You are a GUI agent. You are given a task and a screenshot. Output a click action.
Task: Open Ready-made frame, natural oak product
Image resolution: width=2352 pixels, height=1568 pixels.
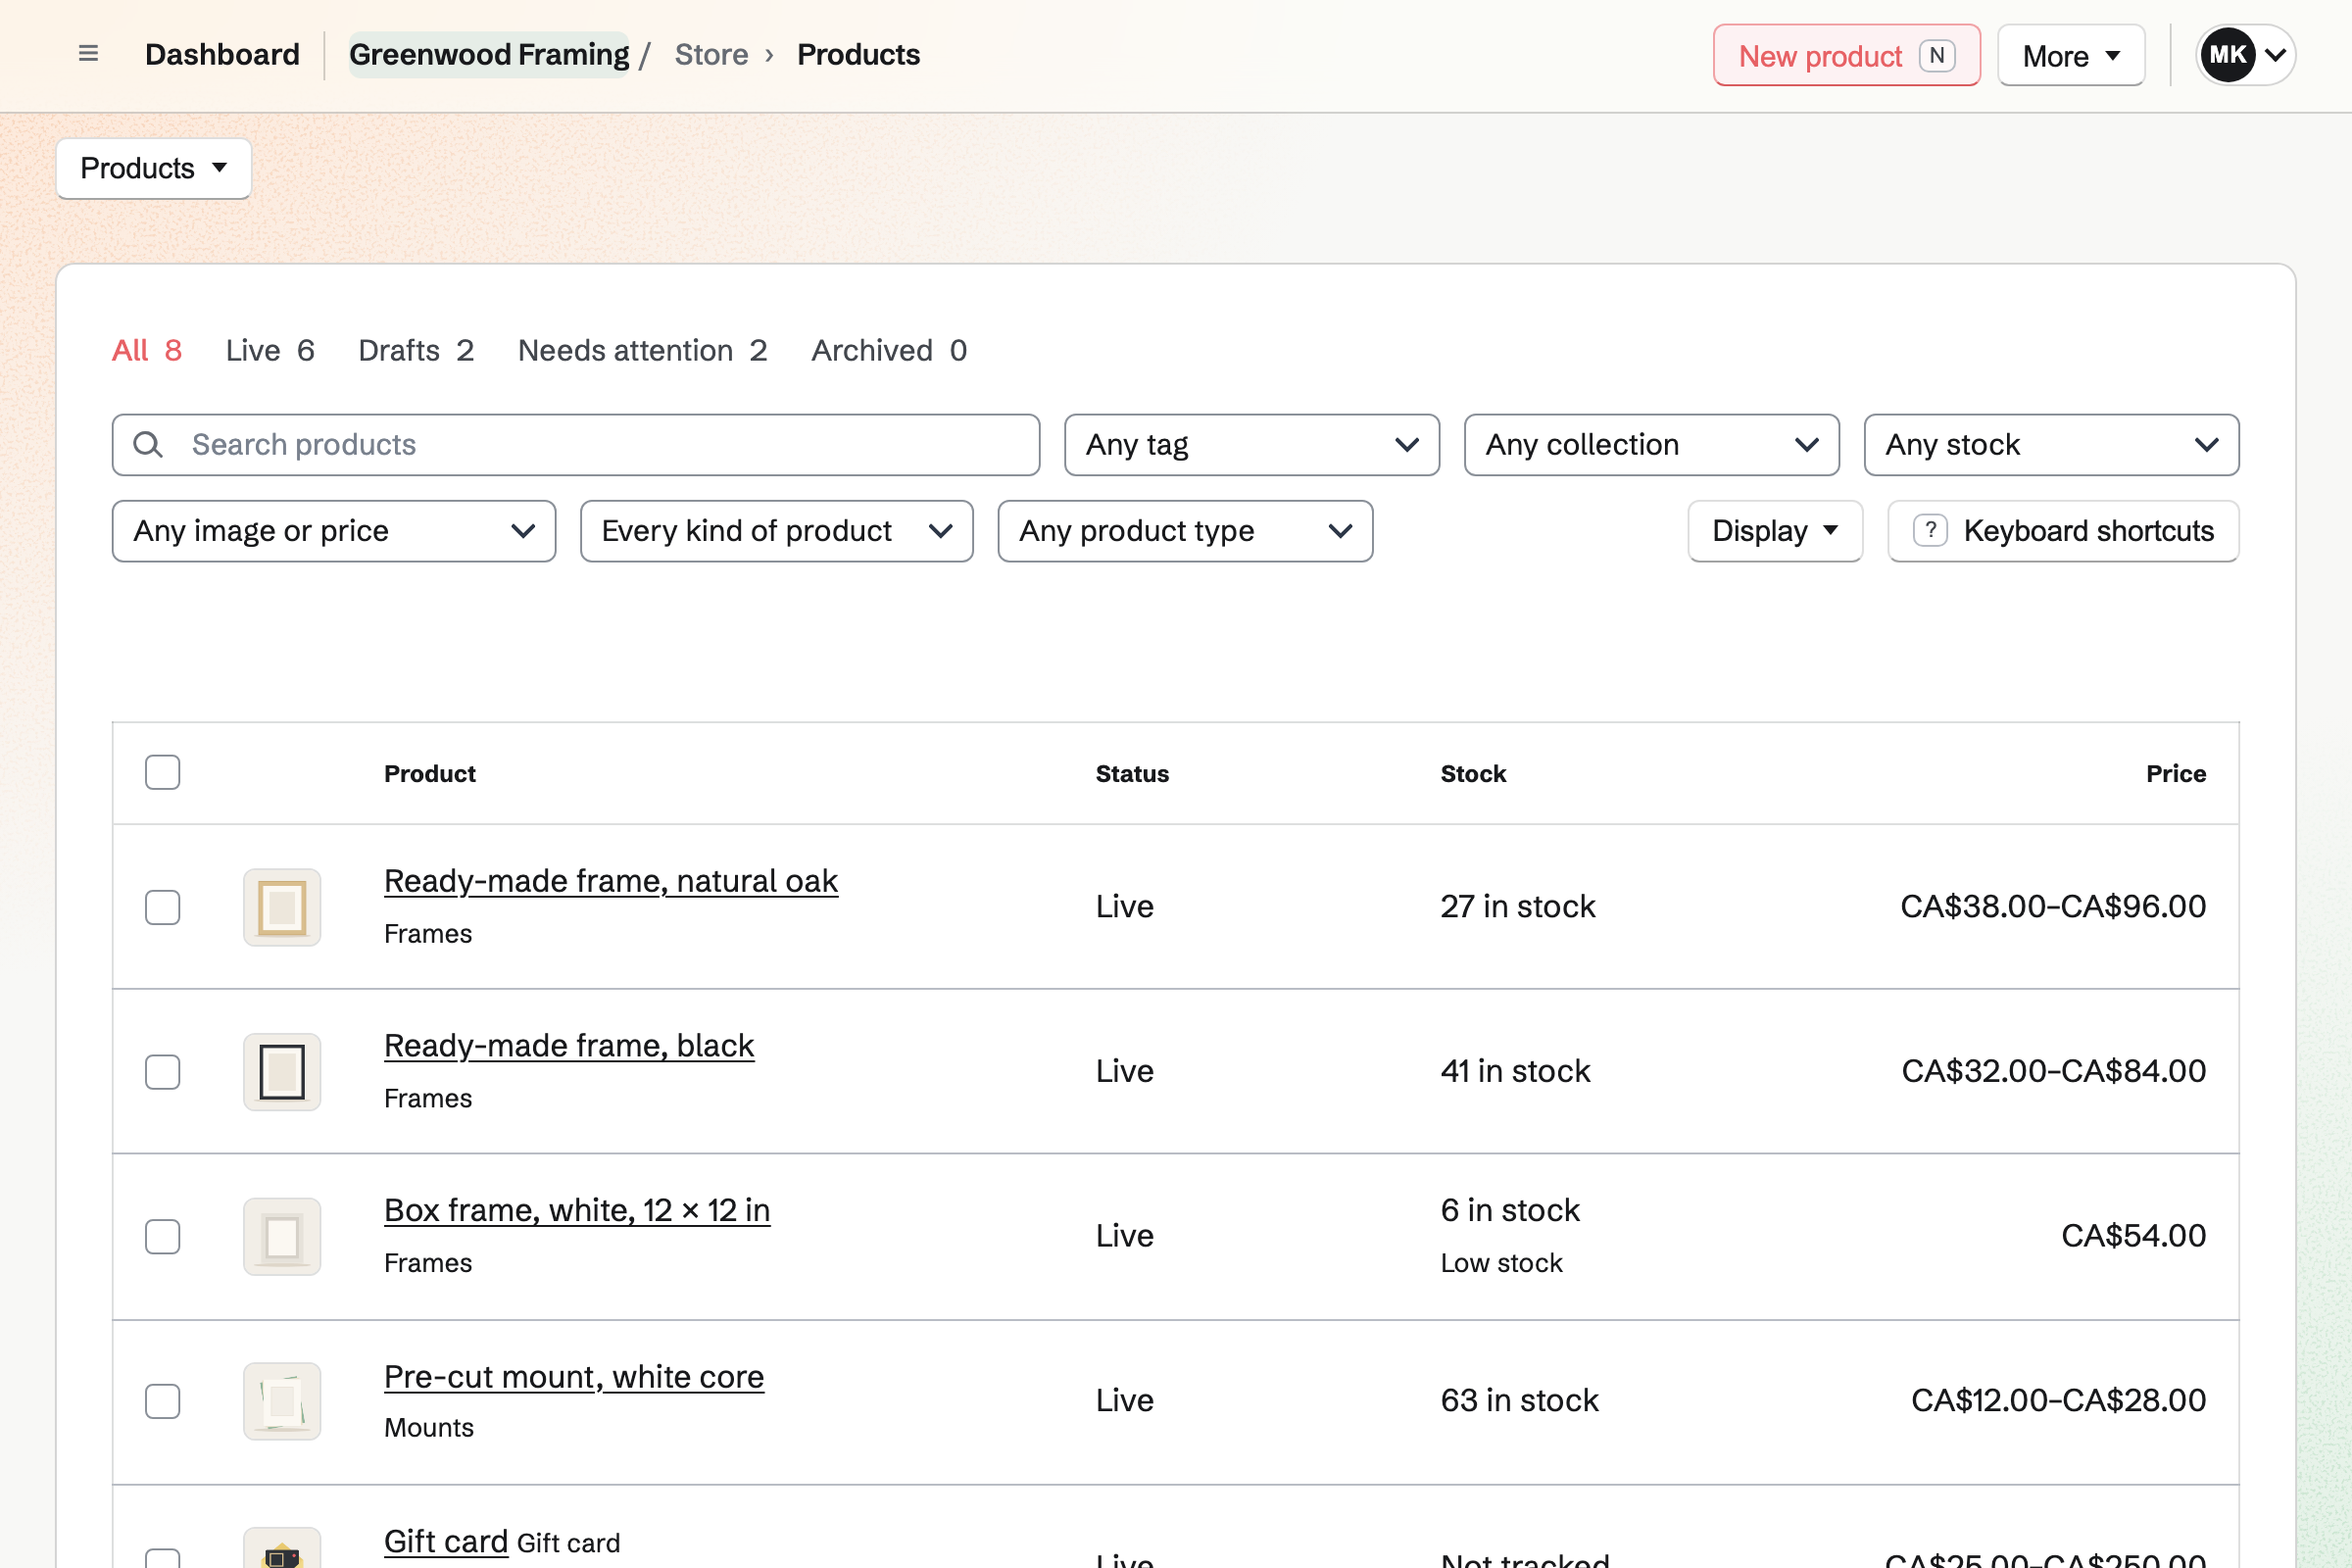tap(611, 881)
